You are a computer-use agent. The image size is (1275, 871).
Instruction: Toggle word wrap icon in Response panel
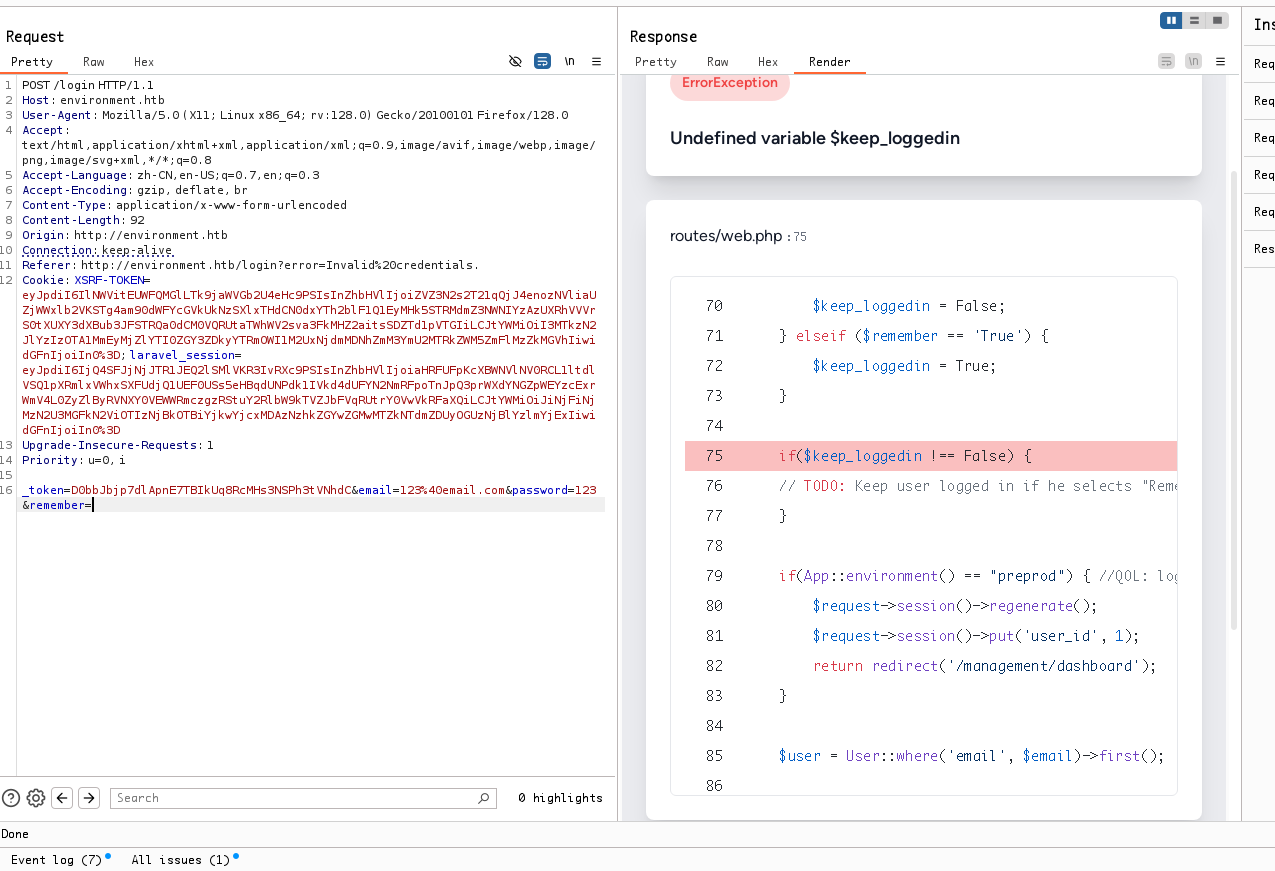pos(1166,61)
